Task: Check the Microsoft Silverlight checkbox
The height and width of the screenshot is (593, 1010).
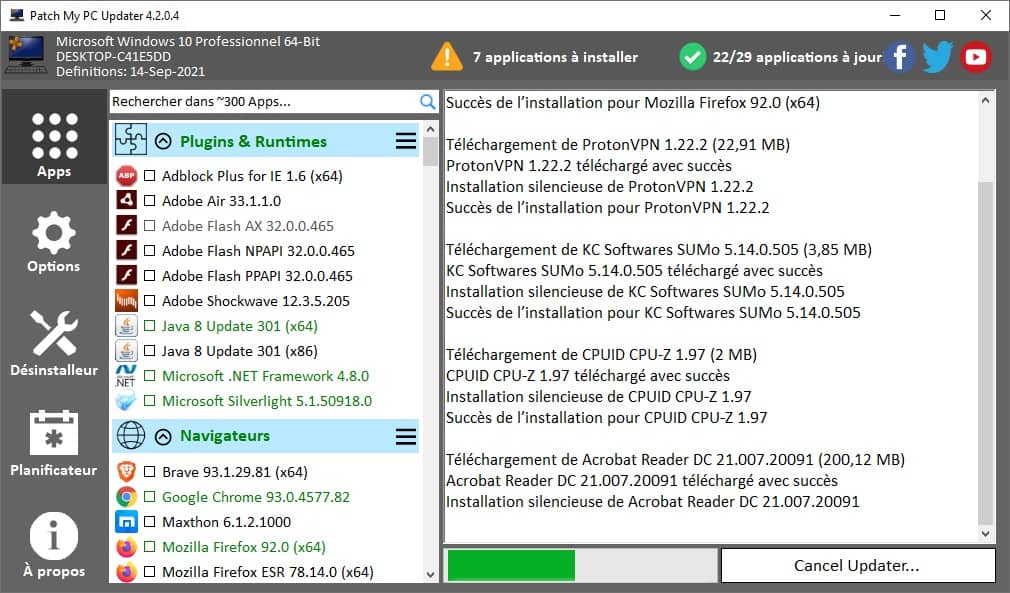Action: pos(149,401)
